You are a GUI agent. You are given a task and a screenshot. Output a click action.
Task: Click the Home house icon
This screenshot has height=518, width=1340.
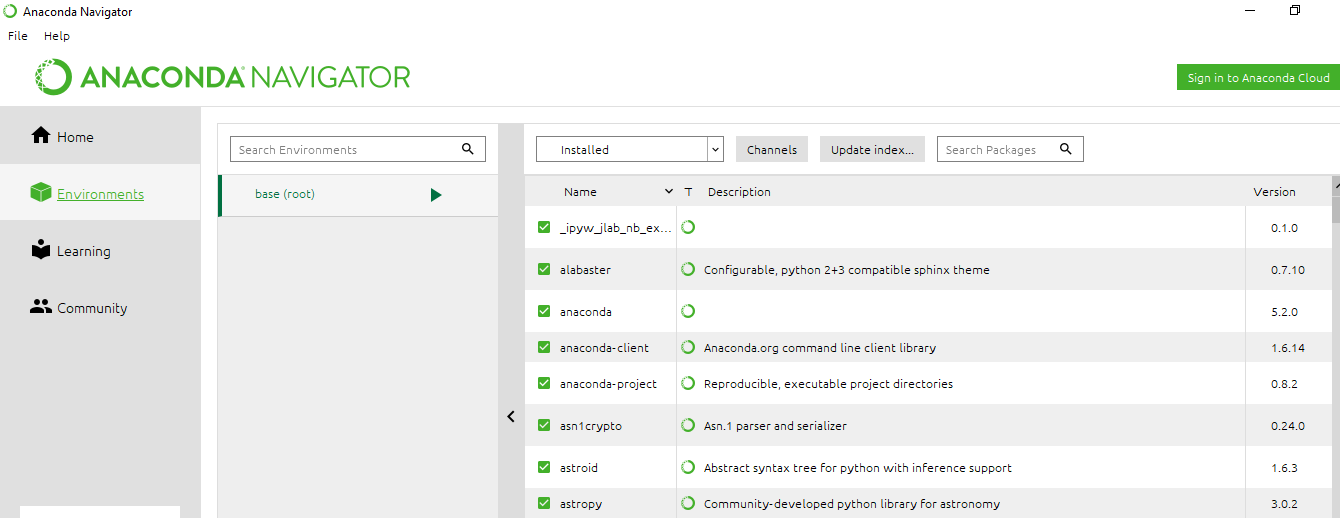(41, 135)
